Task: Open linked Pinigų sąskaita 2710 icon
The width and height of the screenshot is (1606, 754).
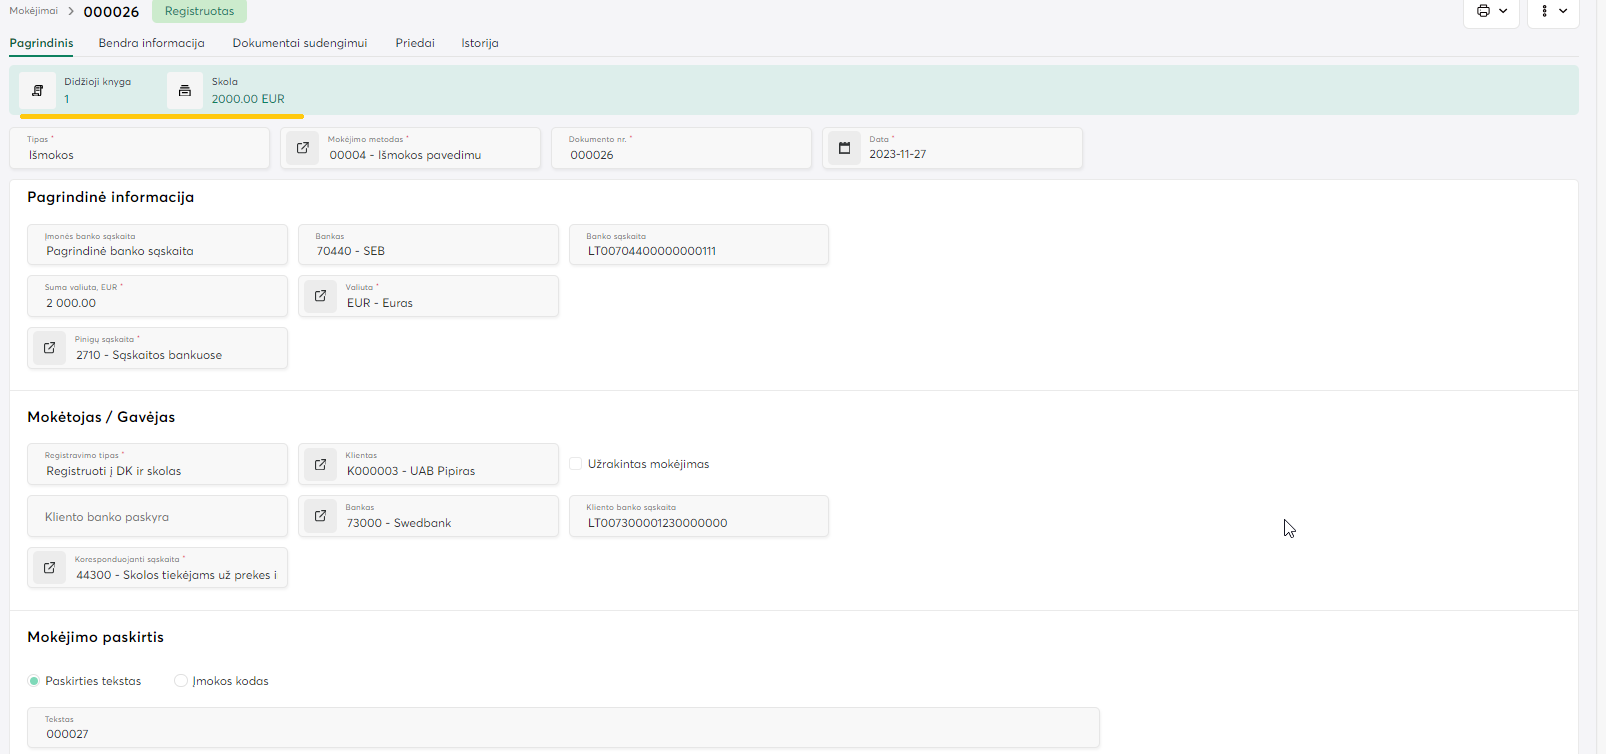Action: pos(50,348)
